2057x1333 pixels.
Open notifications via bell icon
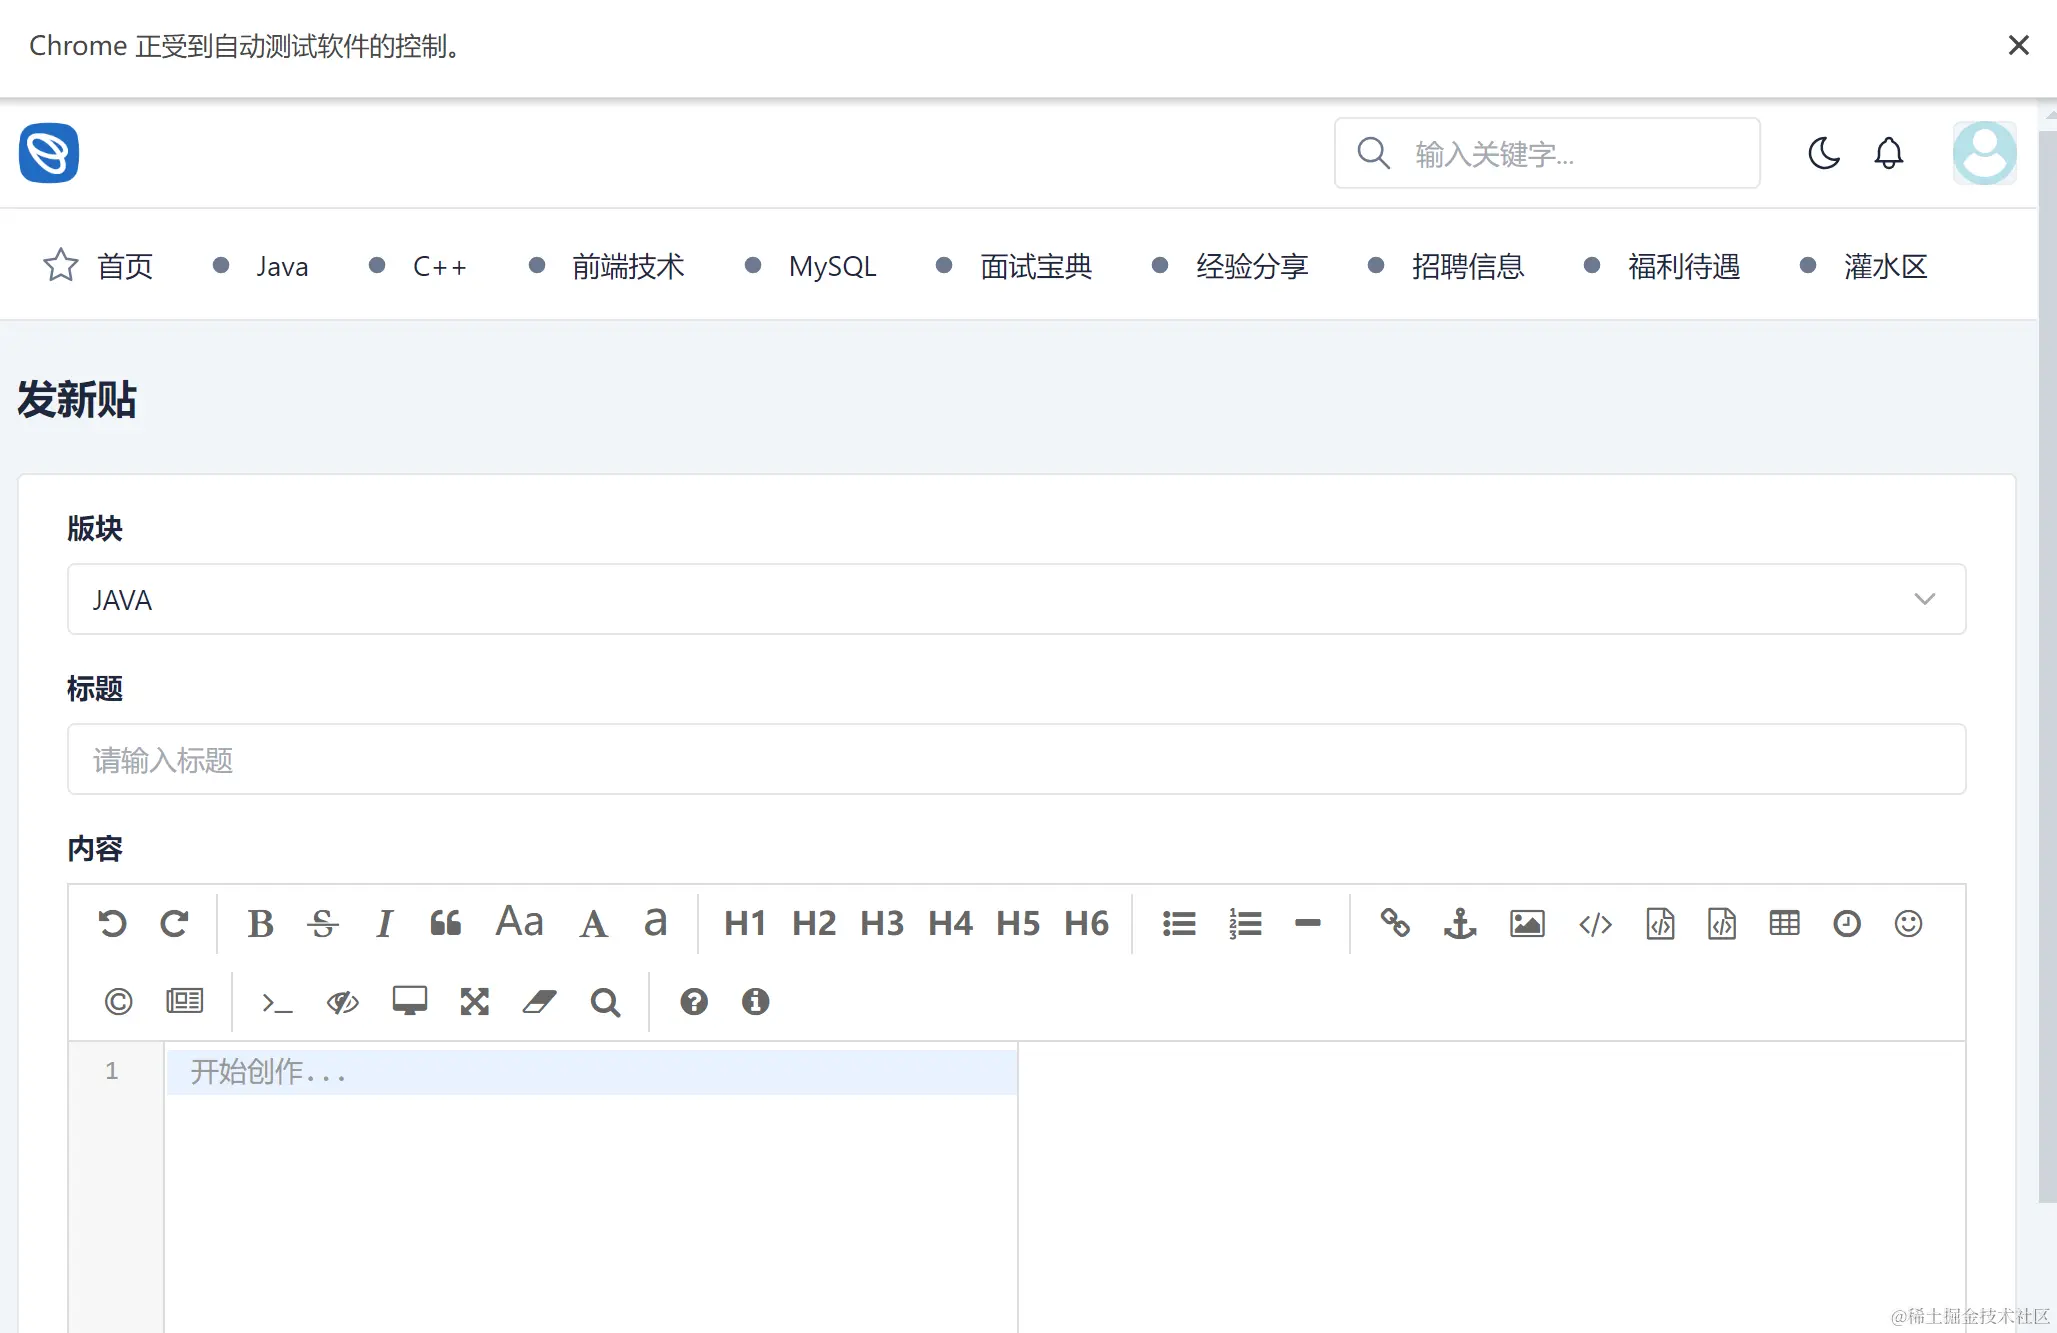1888,153
